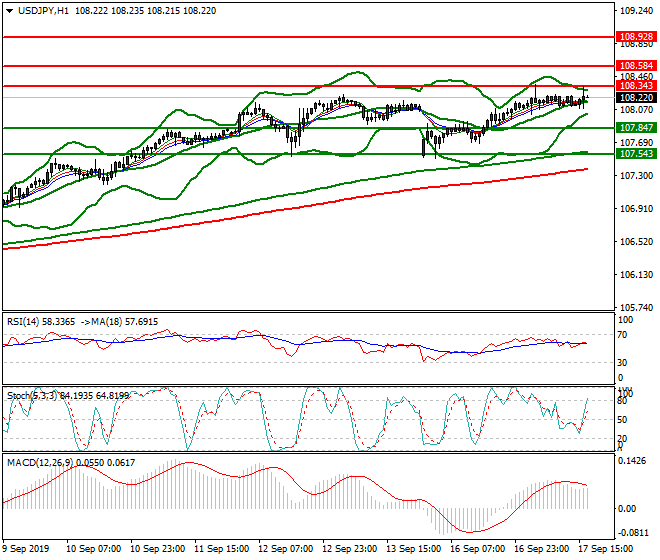Viewport: 660px width, 560px height.
Task: Click the 106.130 price axis value
Action: [x=636, y=275]
